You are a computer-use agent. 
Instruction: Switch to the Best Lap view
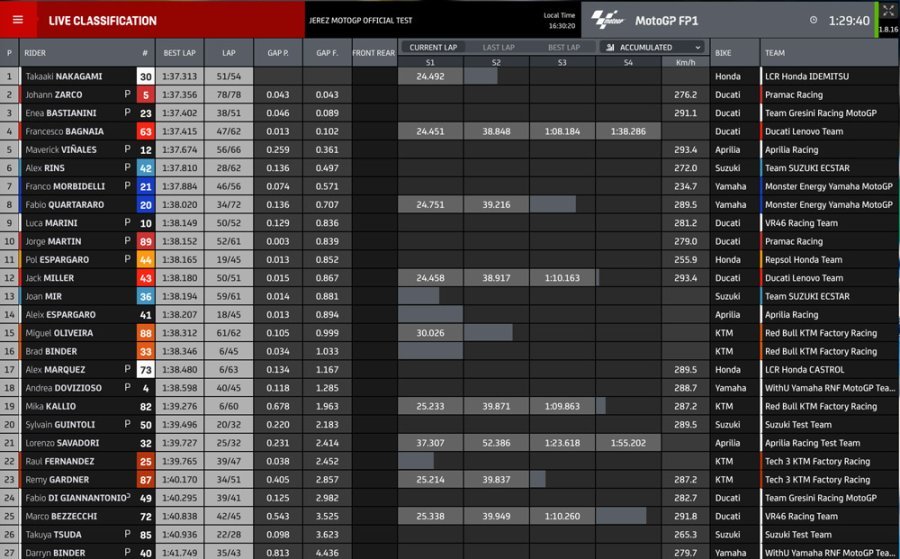[563, 47]
